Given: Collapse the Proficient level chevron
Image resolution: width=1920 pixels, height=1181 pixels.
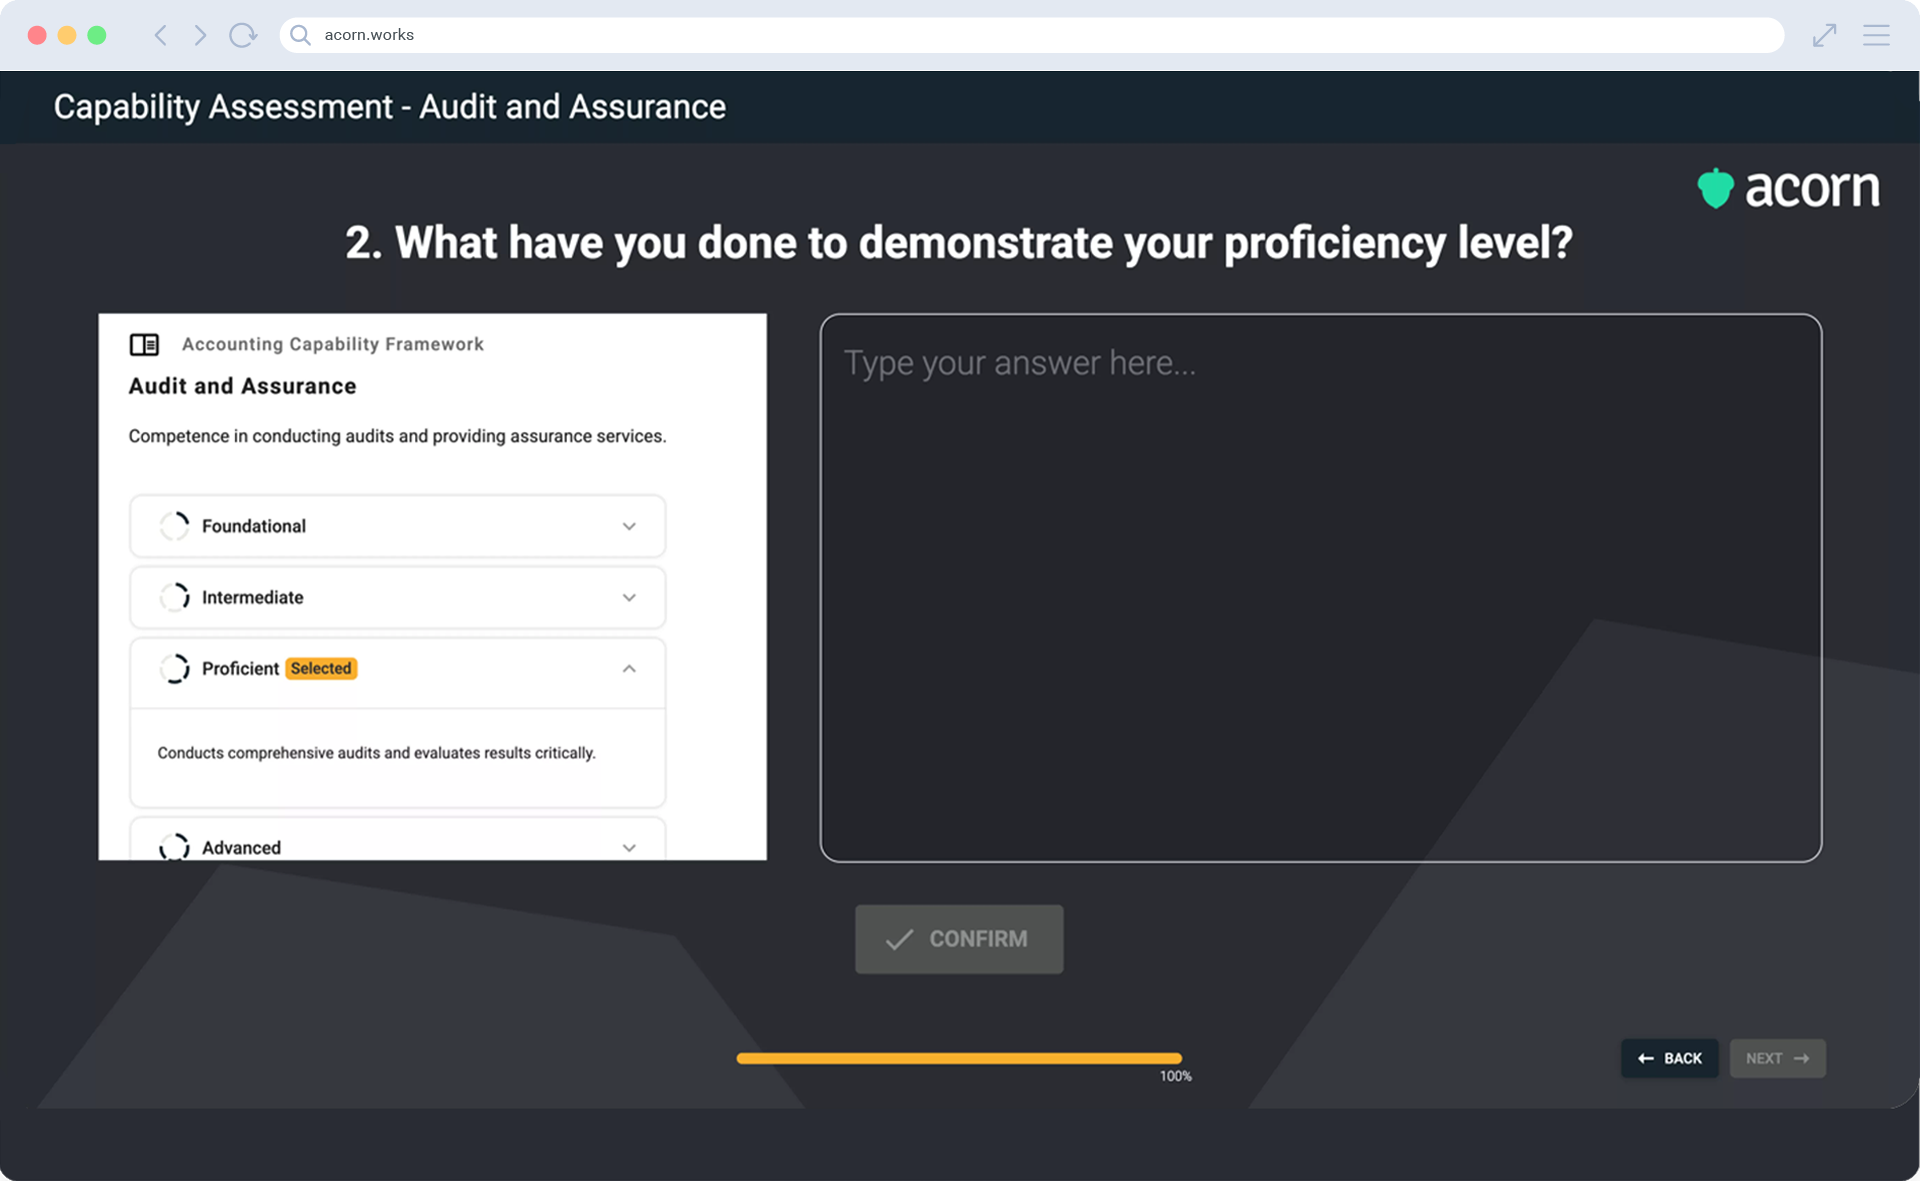Looking at the screenshot, I should pyautogui.click(x=629, y=669).
